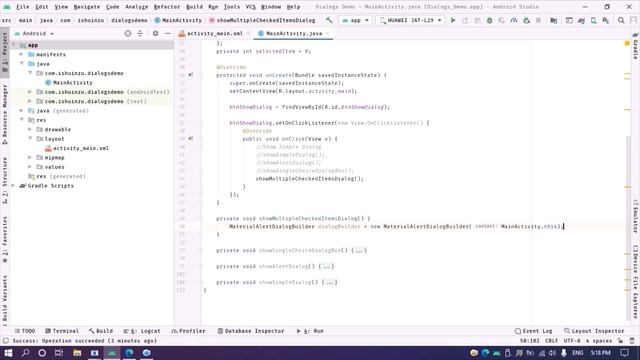640x360 pixels.
Task: Close the activity_main.xml tab
Action: point(248,33)
